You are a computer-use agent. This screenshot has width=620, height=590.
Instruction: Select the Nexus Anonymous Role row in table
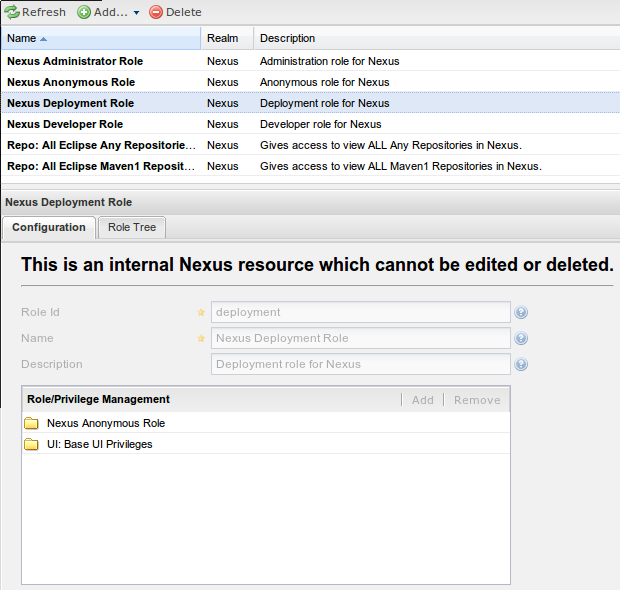[310, 82]
